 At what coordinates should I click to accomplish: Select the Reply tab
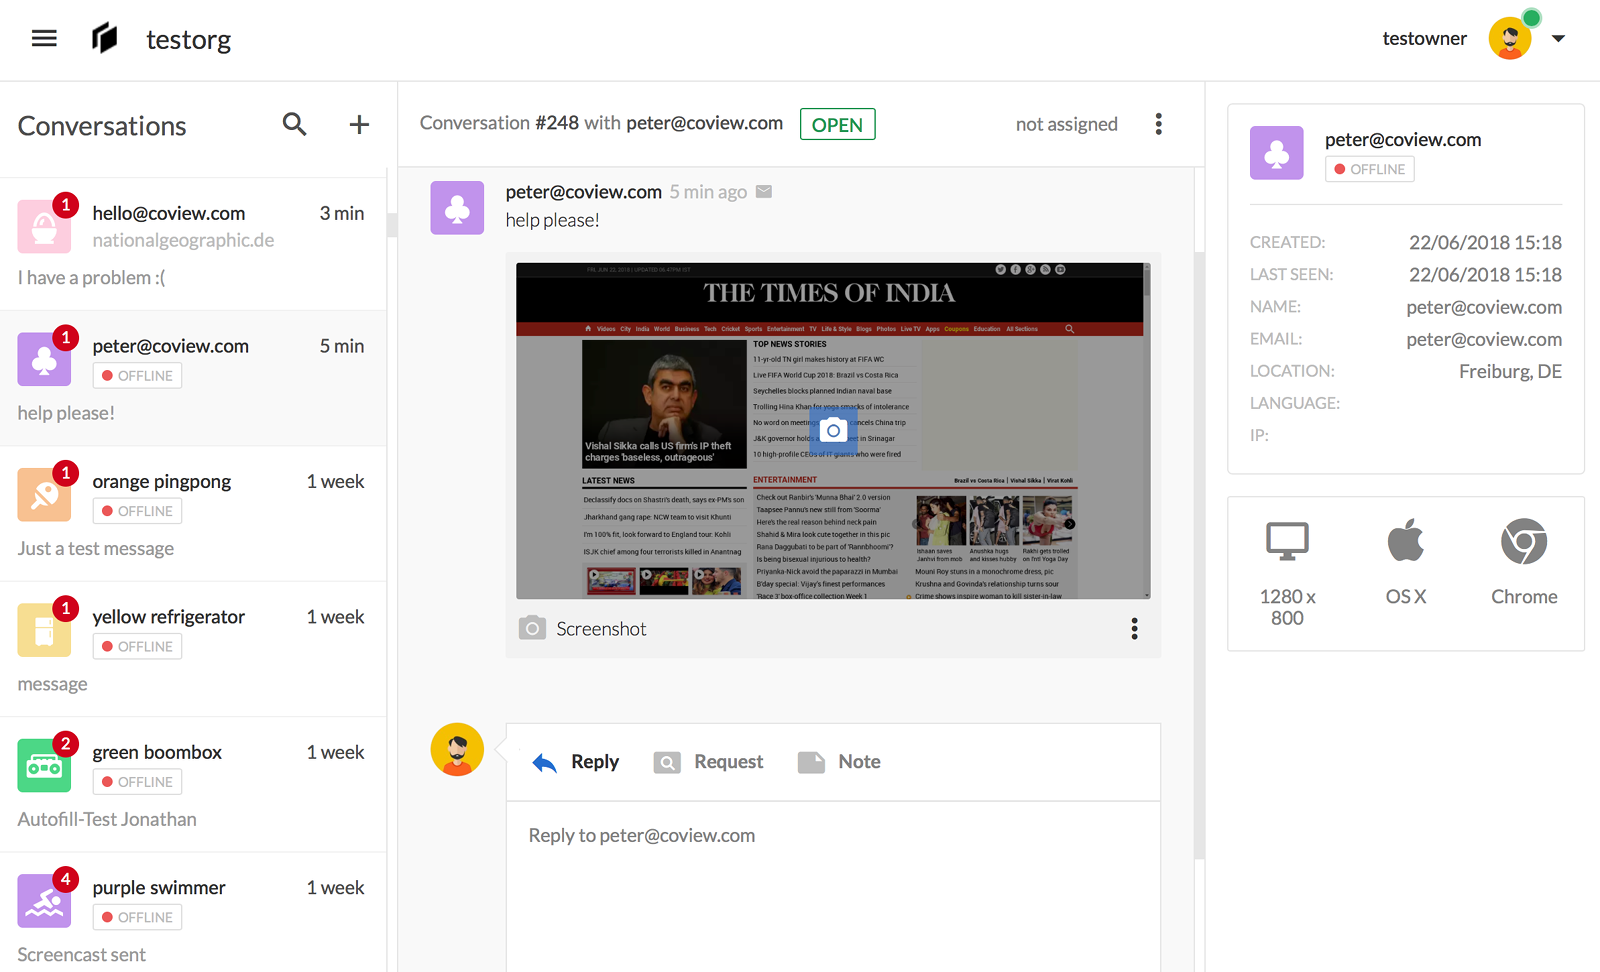coord(576,762)
